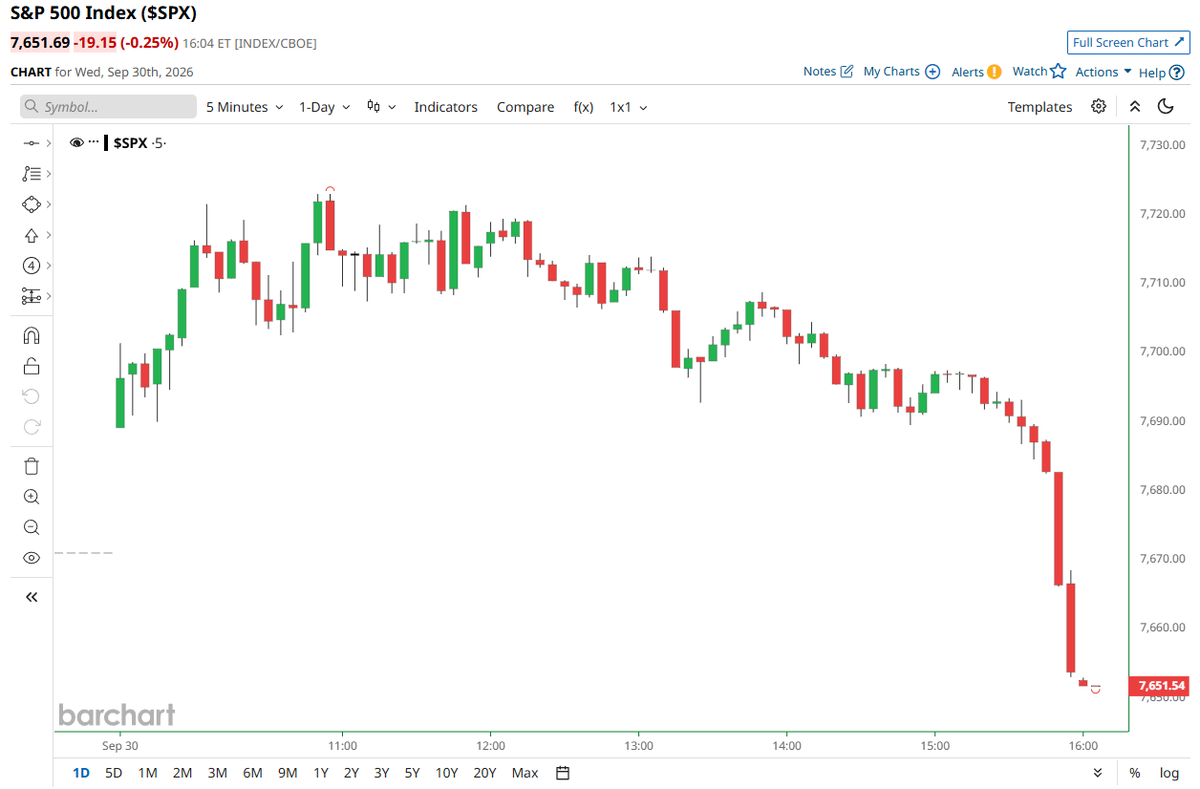1200x789 pixels.
Task: Select the 9M range
Action: tap(288, 773)
